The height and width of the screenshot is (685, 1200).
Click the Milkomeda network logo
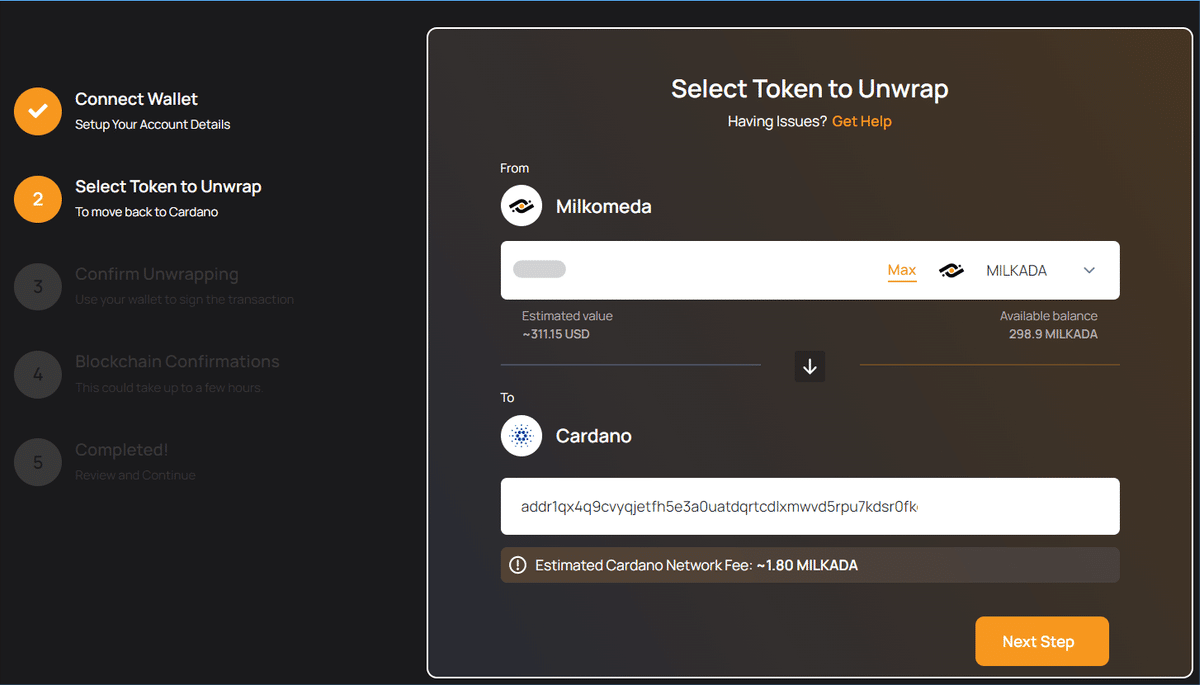tap(521, 207)
